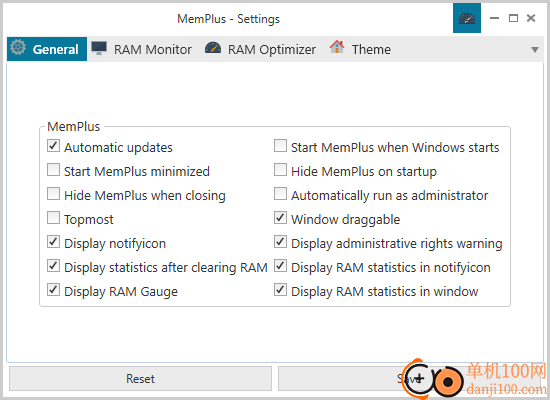Enable Automatically run as administrator

coord(280,194)
